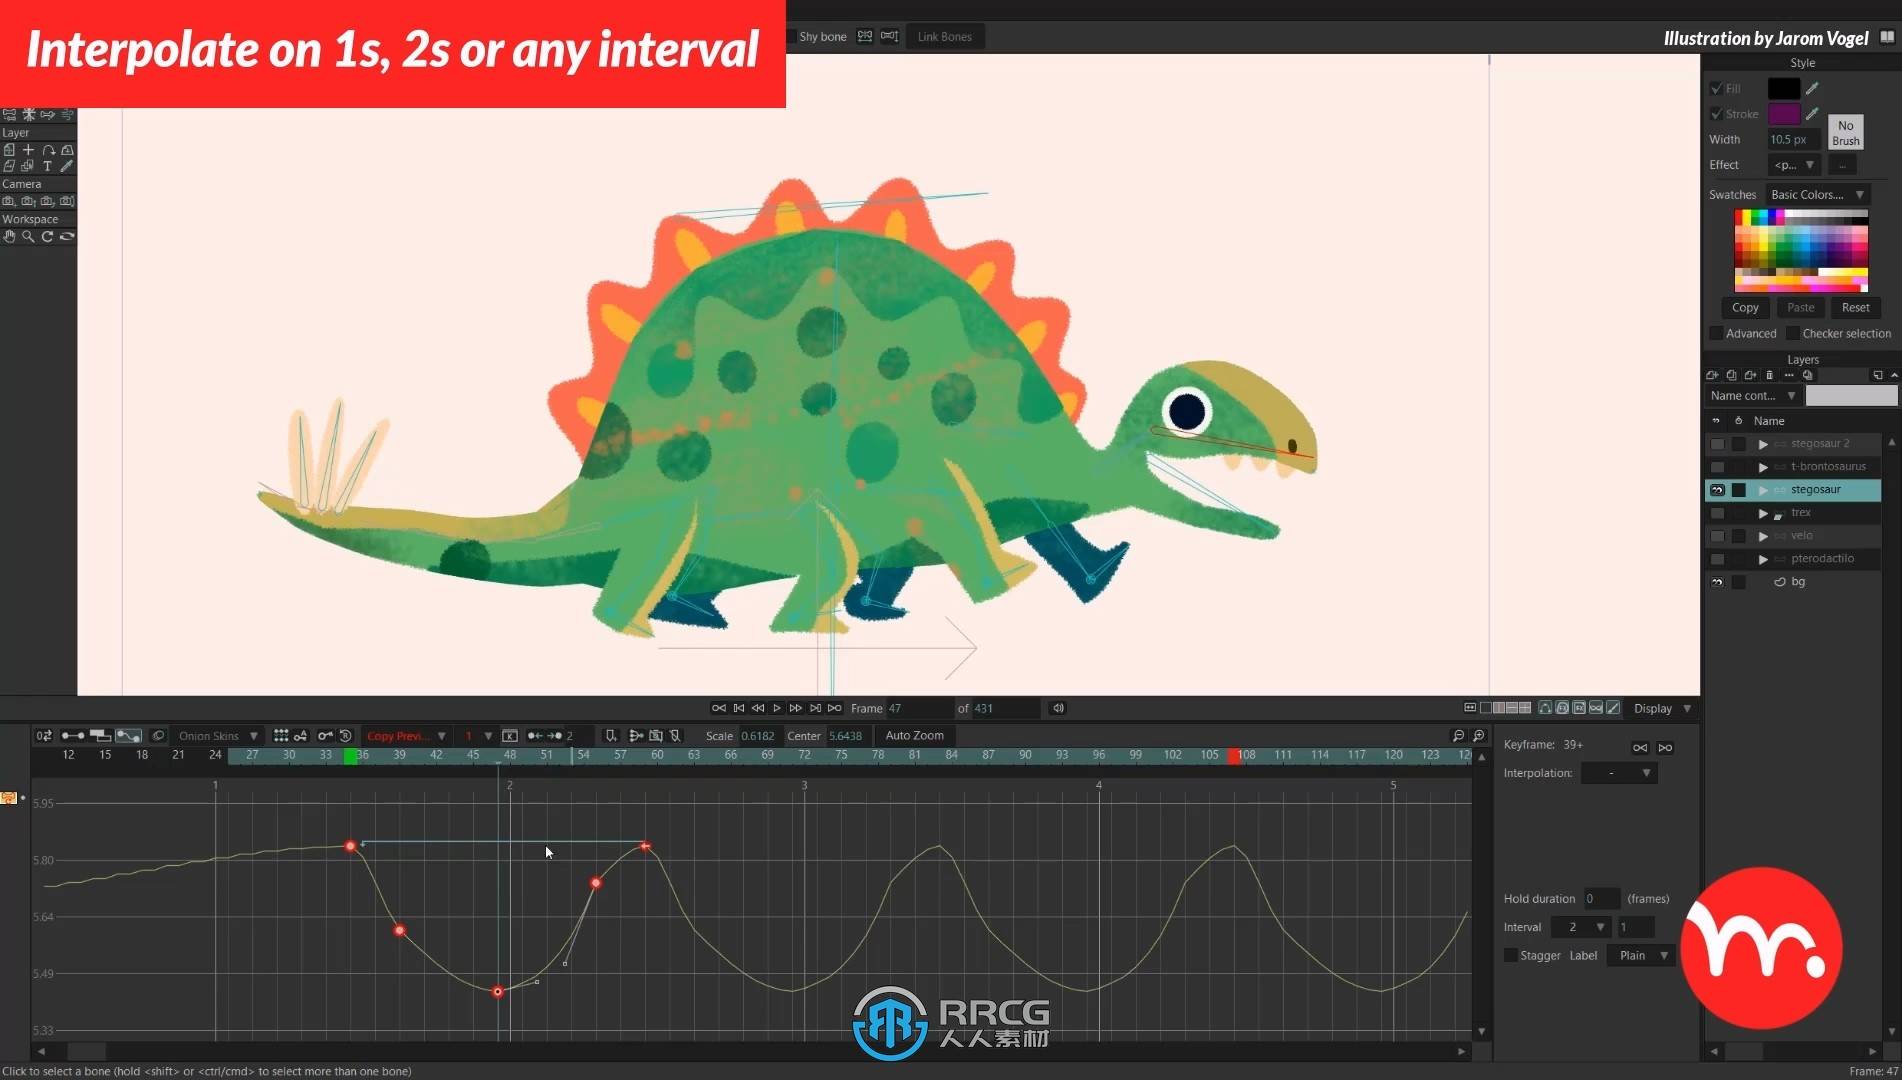Select the Text tool in Layer tools
The height and width of the screenshot is (1080, 1902).
coord(47,166)
